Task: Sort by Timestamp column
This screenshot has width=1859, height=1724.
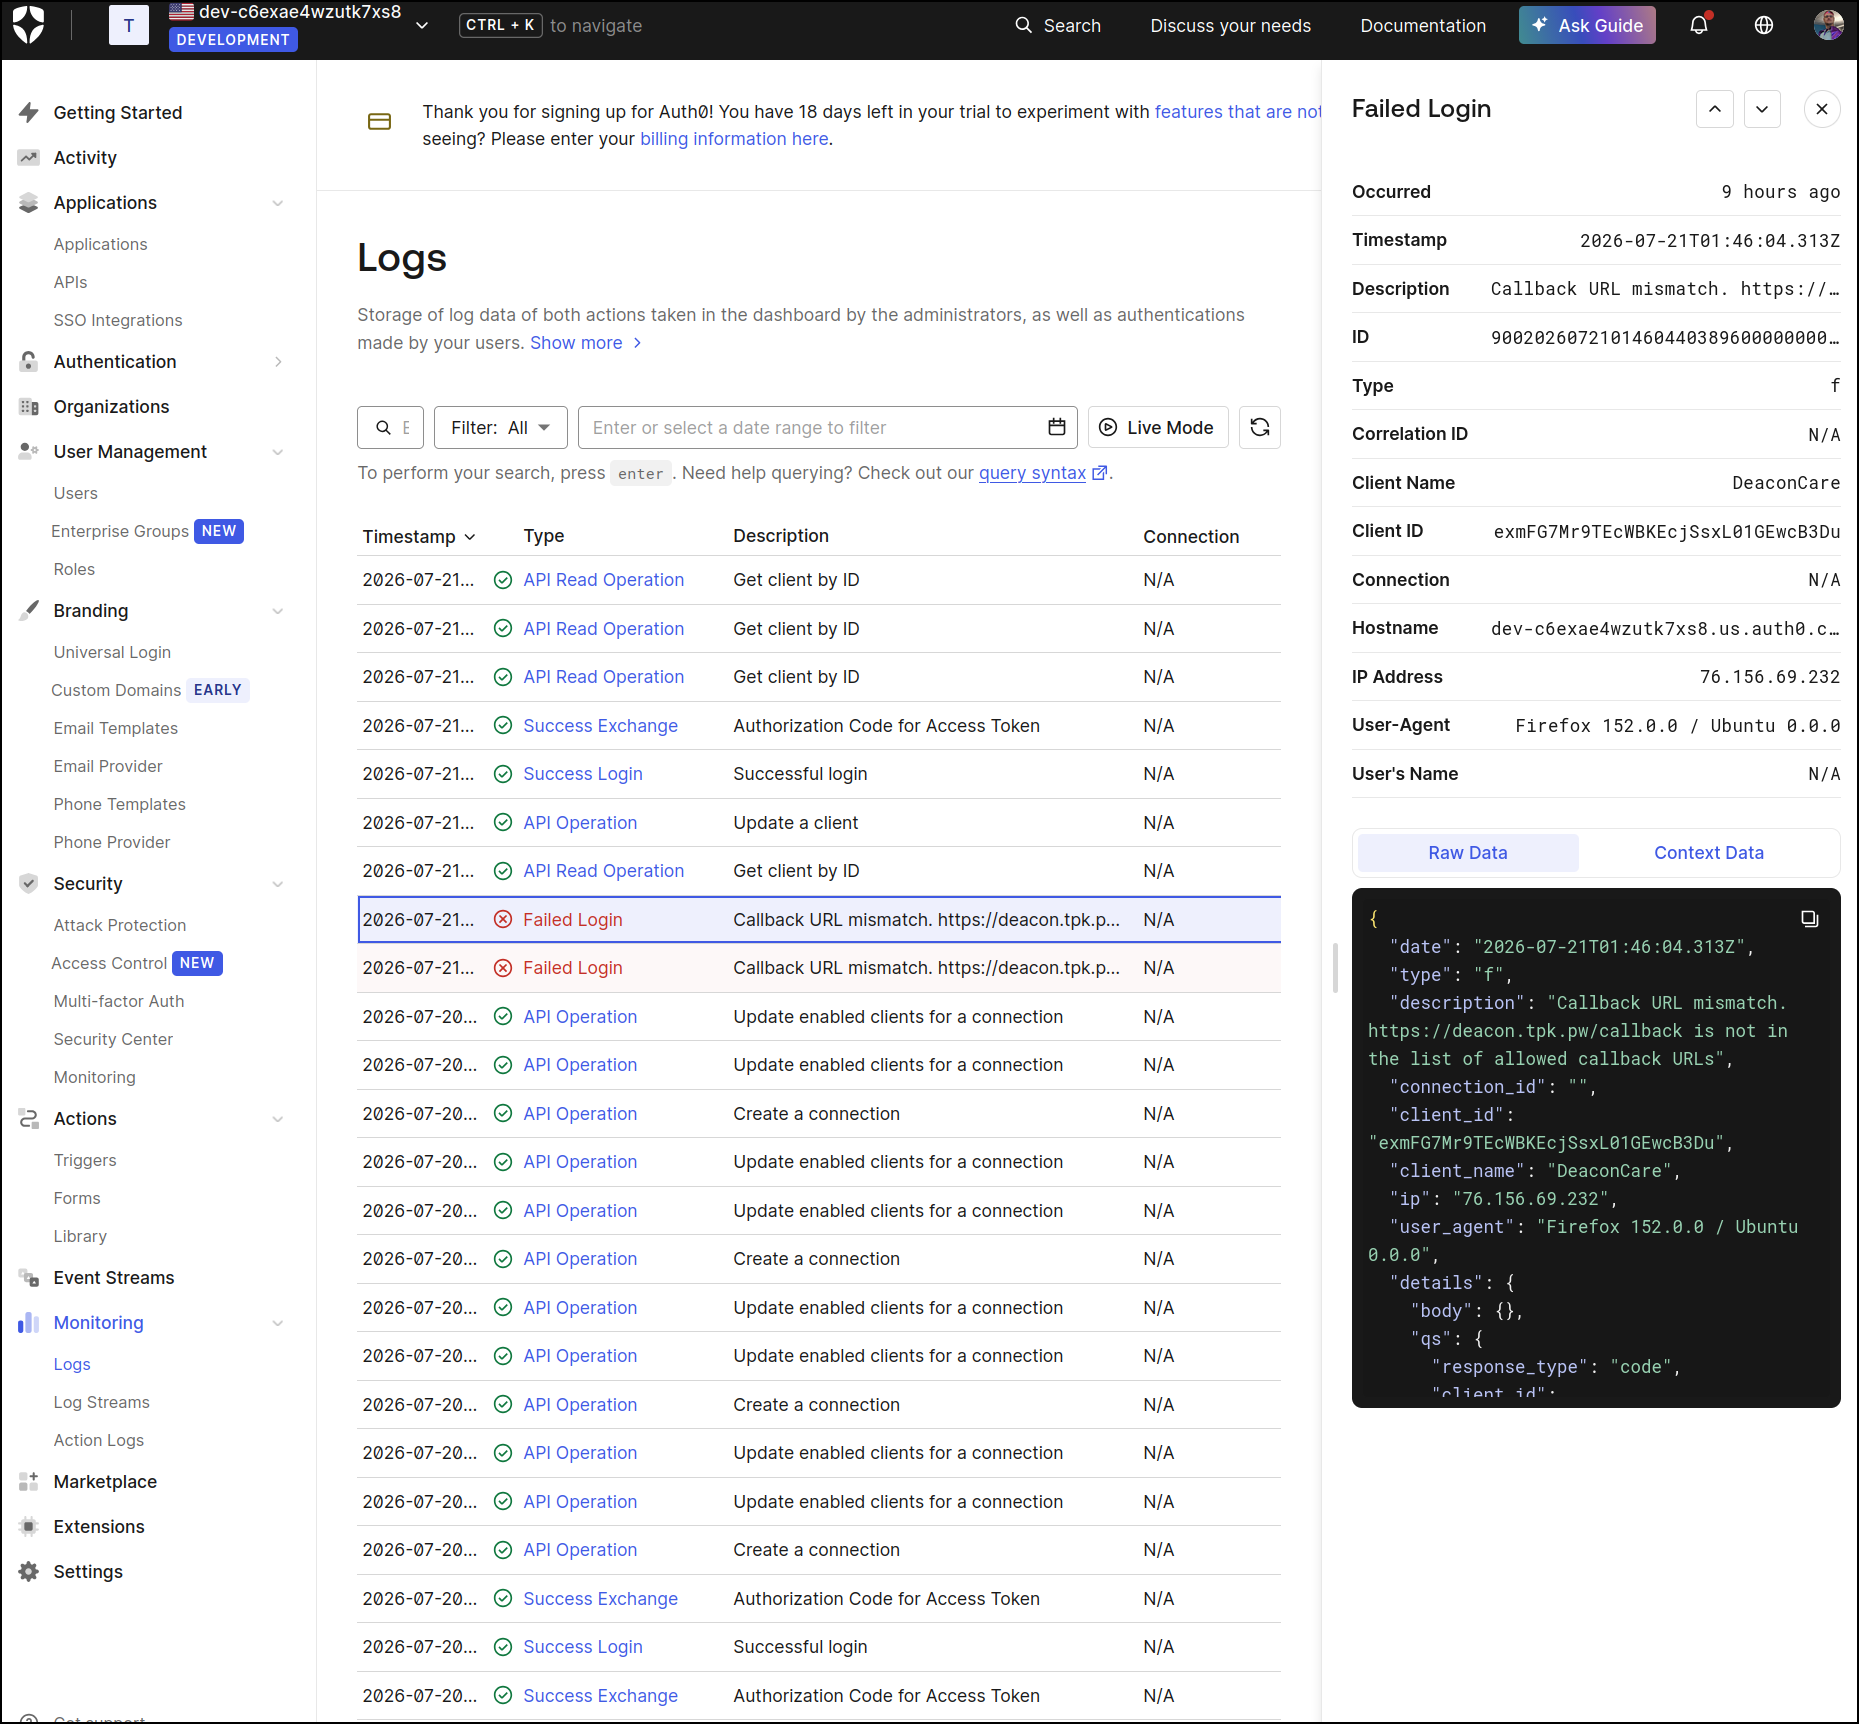Action: 419,537
